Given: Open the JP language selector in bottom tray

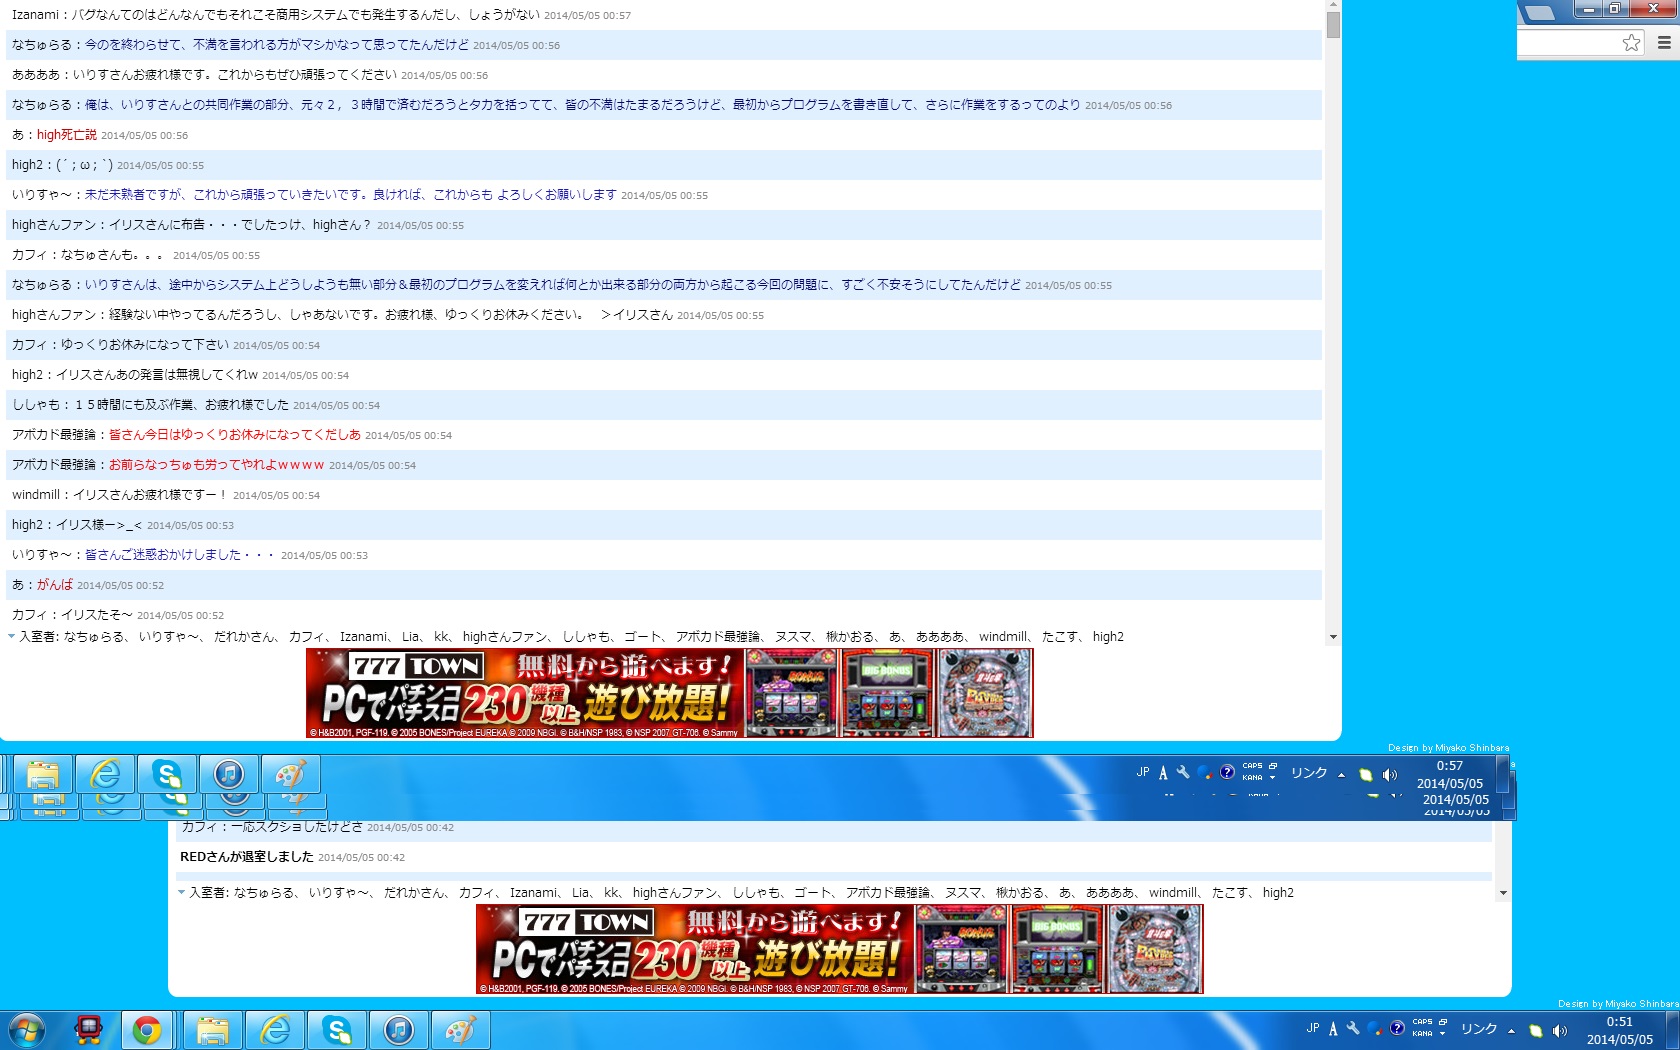Looking at the screenshot, I should tap(1313, 1028).
